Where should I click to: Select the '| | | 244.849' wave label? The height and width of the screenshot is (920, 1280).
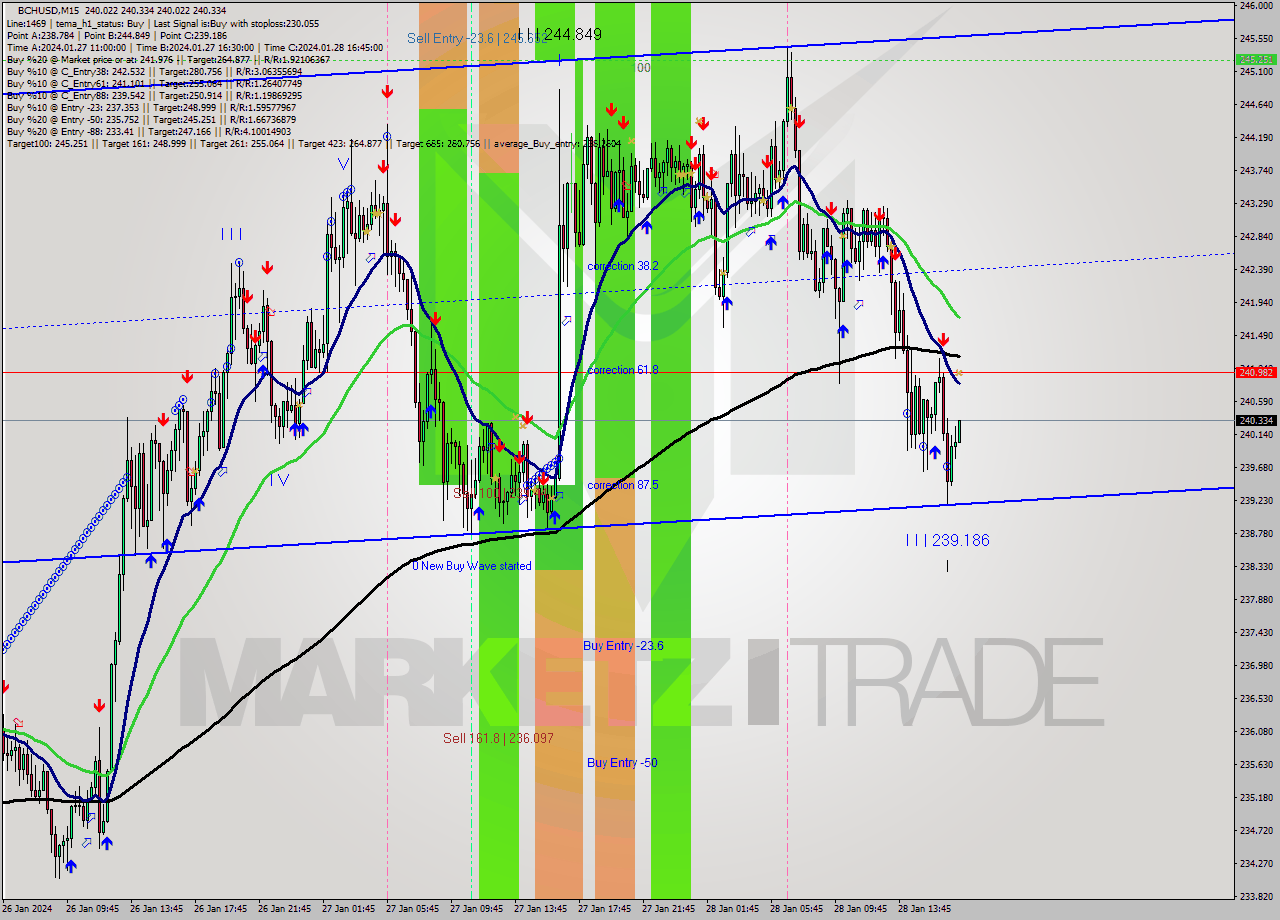coord(560,34)
